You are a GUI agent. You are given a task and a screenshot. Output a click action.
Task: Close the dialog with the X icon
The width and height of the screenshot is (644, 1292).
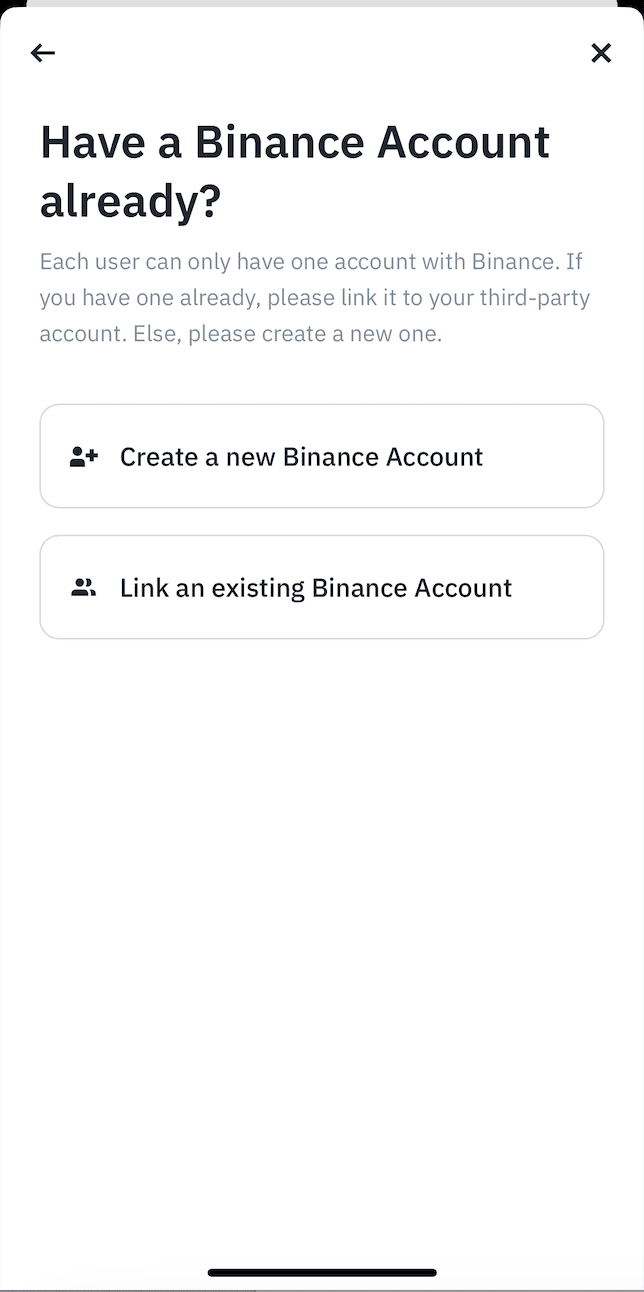(601, 53)
